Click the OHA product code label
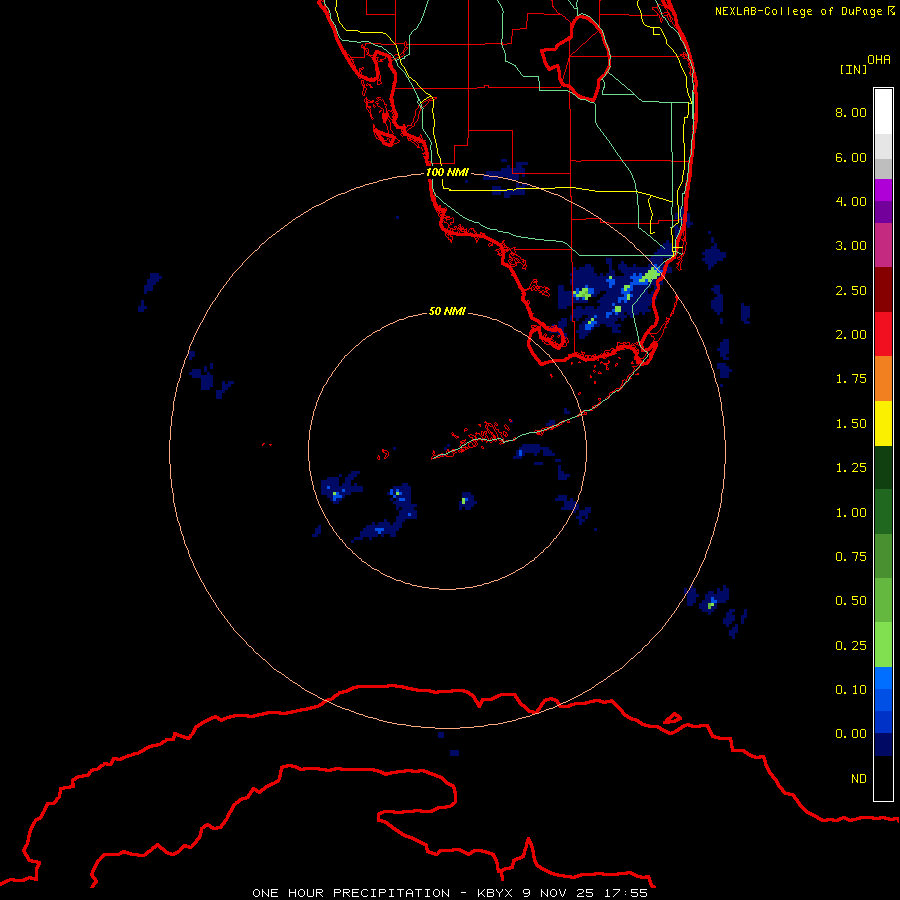 pyautogui.click(x=879, y=60)
